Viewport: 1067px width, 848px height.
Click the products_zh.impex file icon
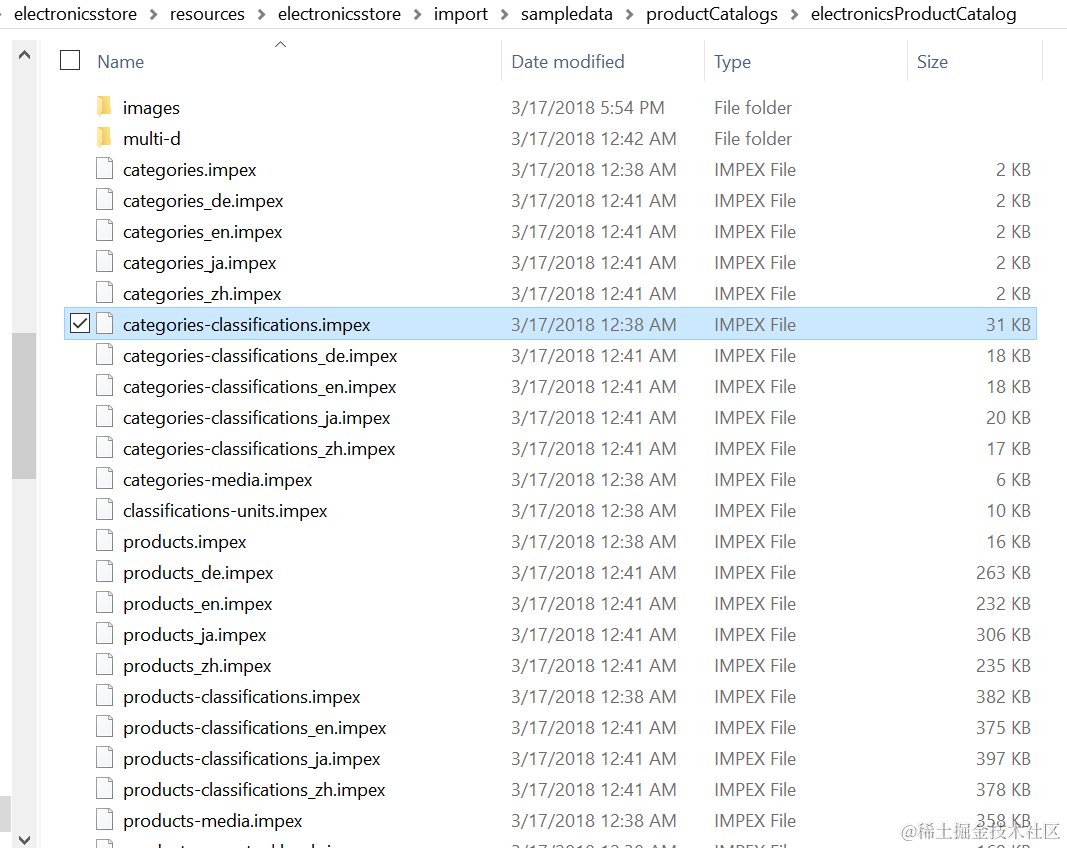coord(104,664)
